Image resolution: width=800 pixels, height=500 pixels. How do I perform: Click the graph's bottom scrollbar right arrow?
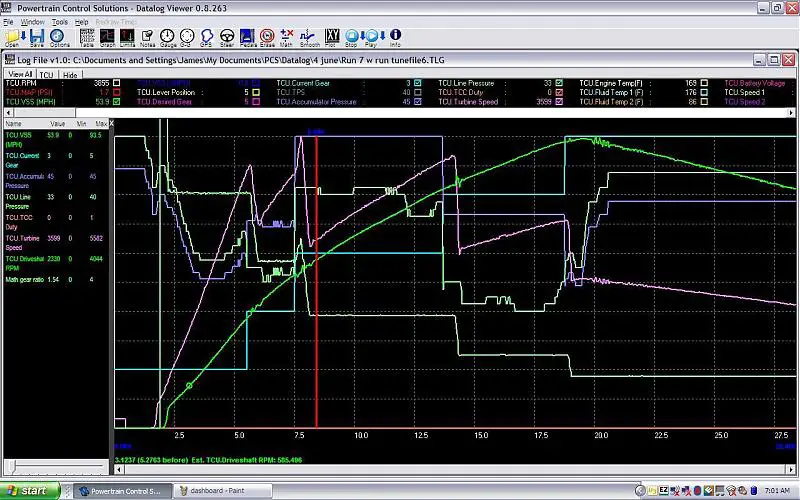(791, 469)
